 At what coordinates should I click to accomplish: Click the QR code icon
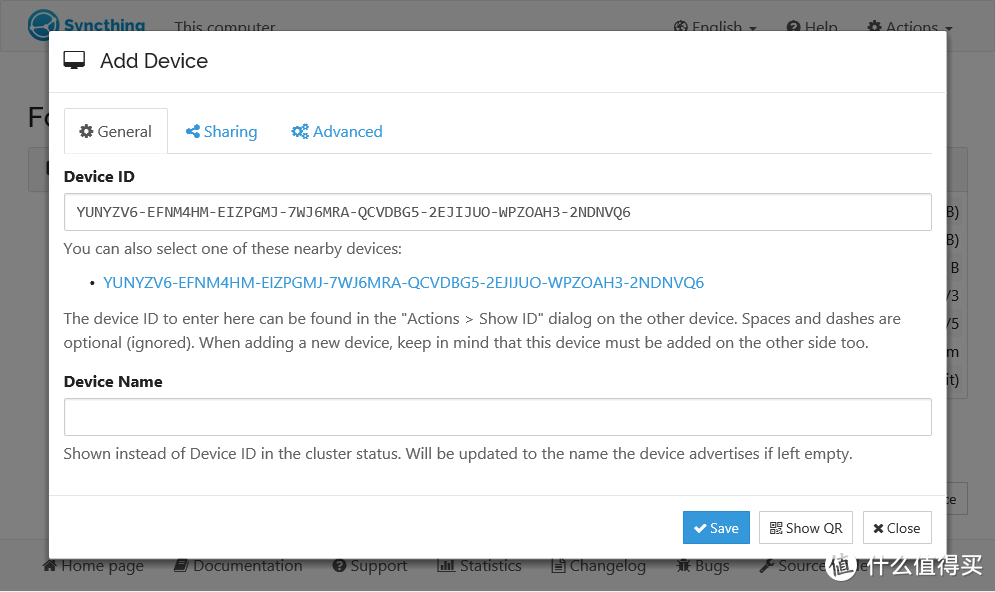click(776, 528)
